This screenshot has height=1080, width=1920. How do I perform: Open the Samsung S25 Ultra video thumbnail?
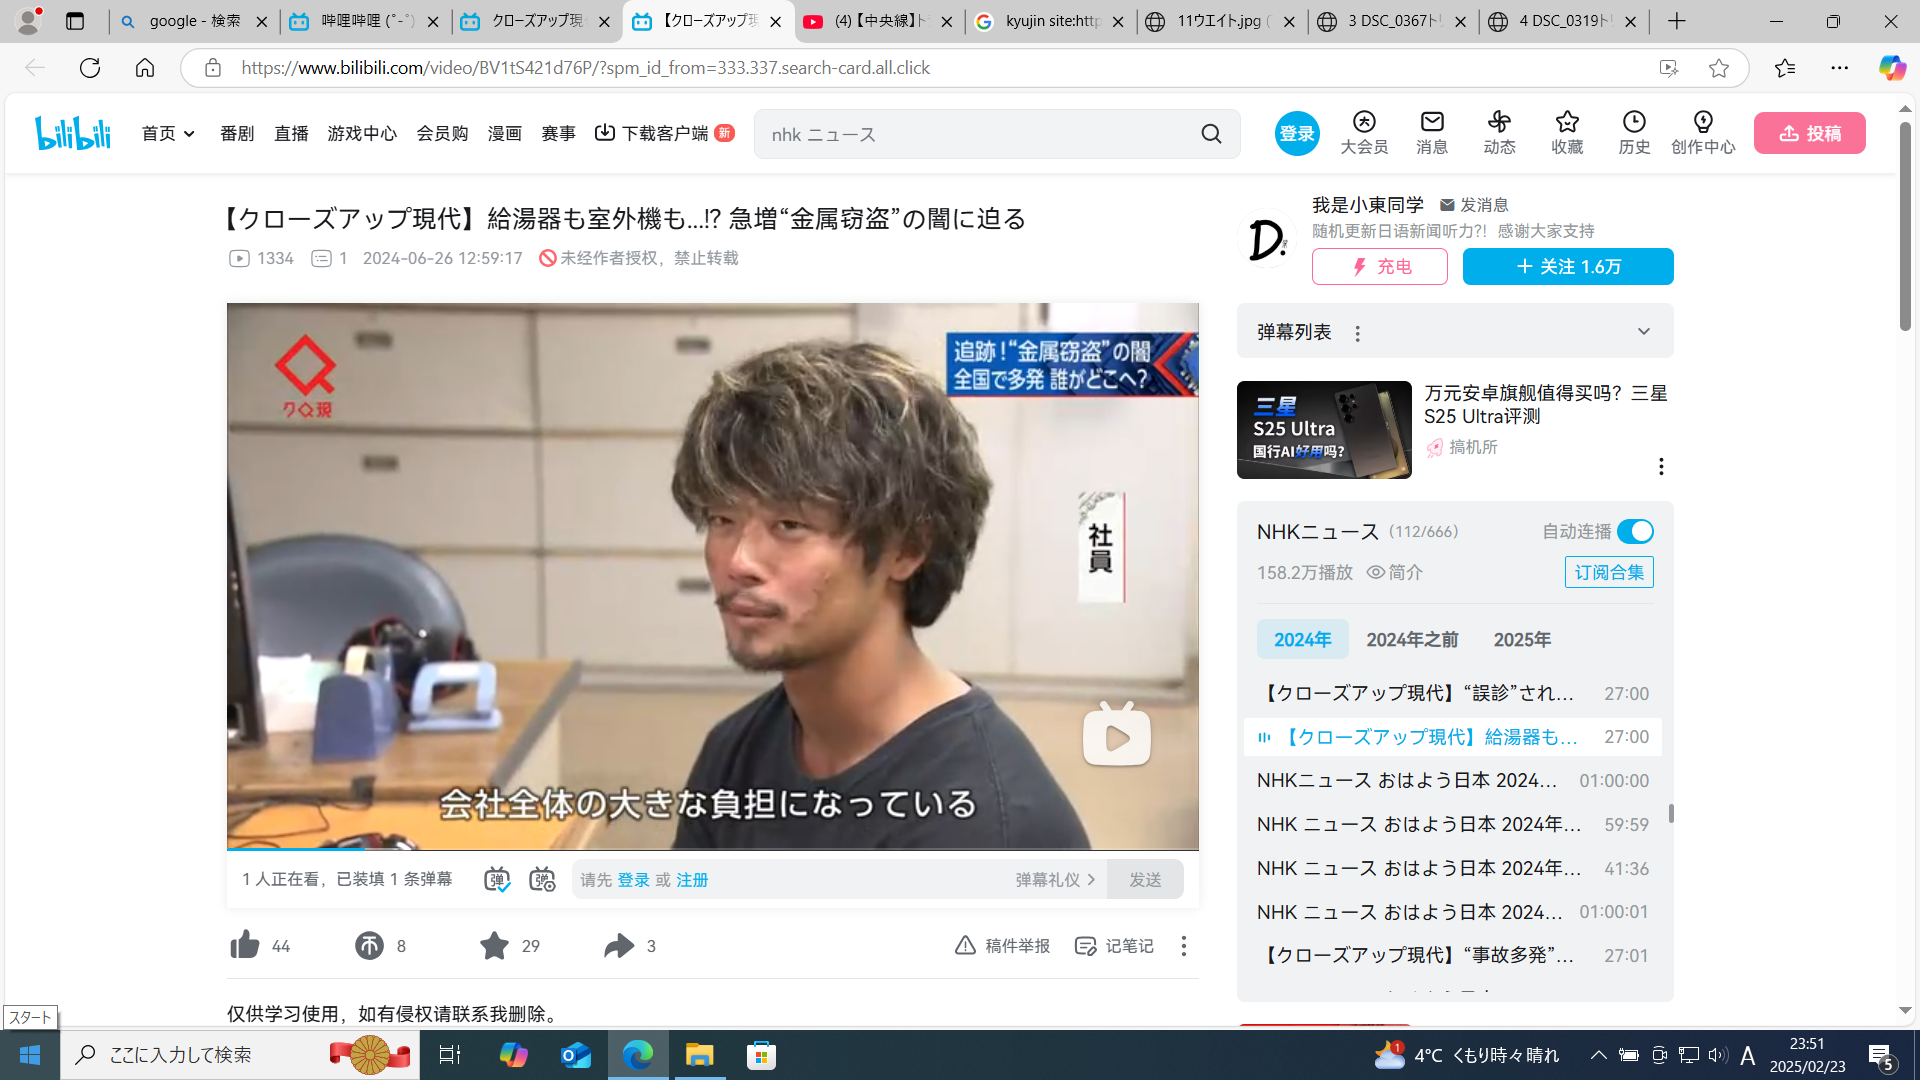(x=1323, y=429)
